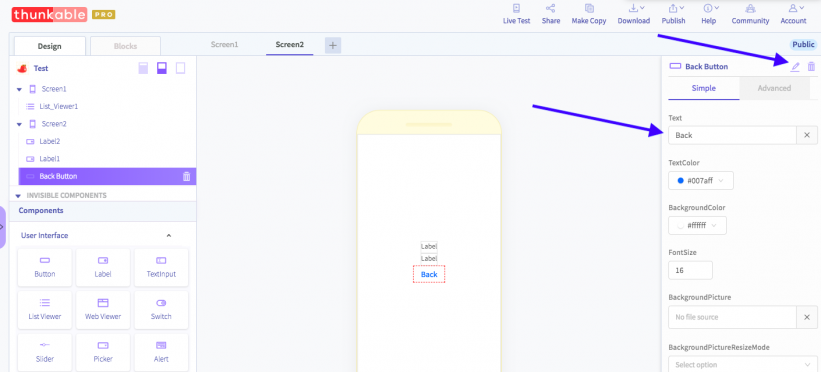Open the TextColor #007aff picker
This screenshot has height=372, width=821.
(x=701, y=181)
